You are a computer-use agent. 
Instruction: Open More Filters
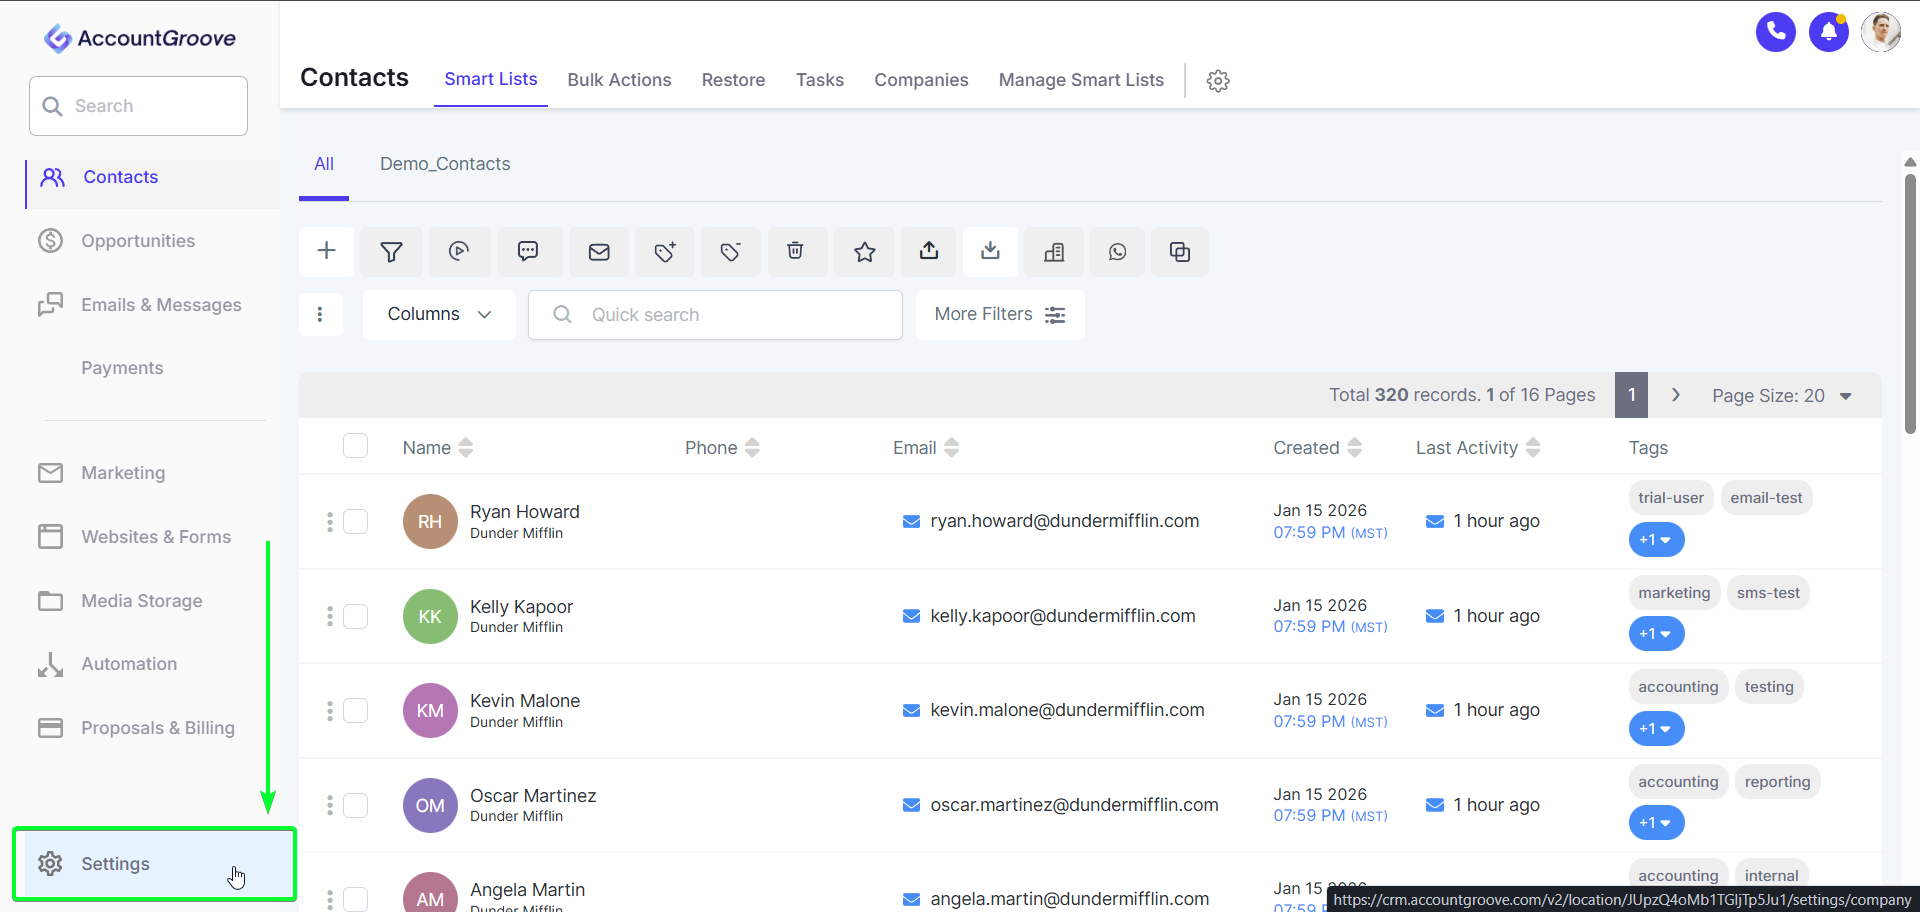coord(1000,314)
